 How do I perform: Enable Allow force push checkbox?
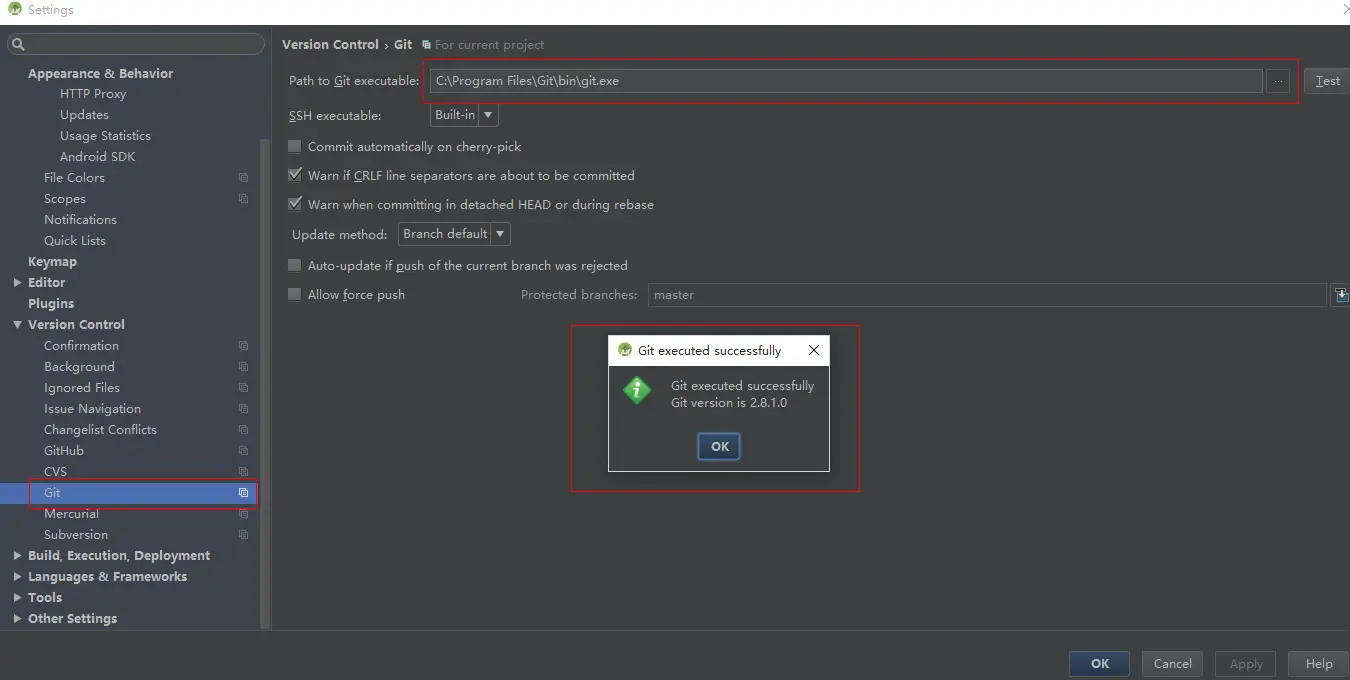(295, 294)
